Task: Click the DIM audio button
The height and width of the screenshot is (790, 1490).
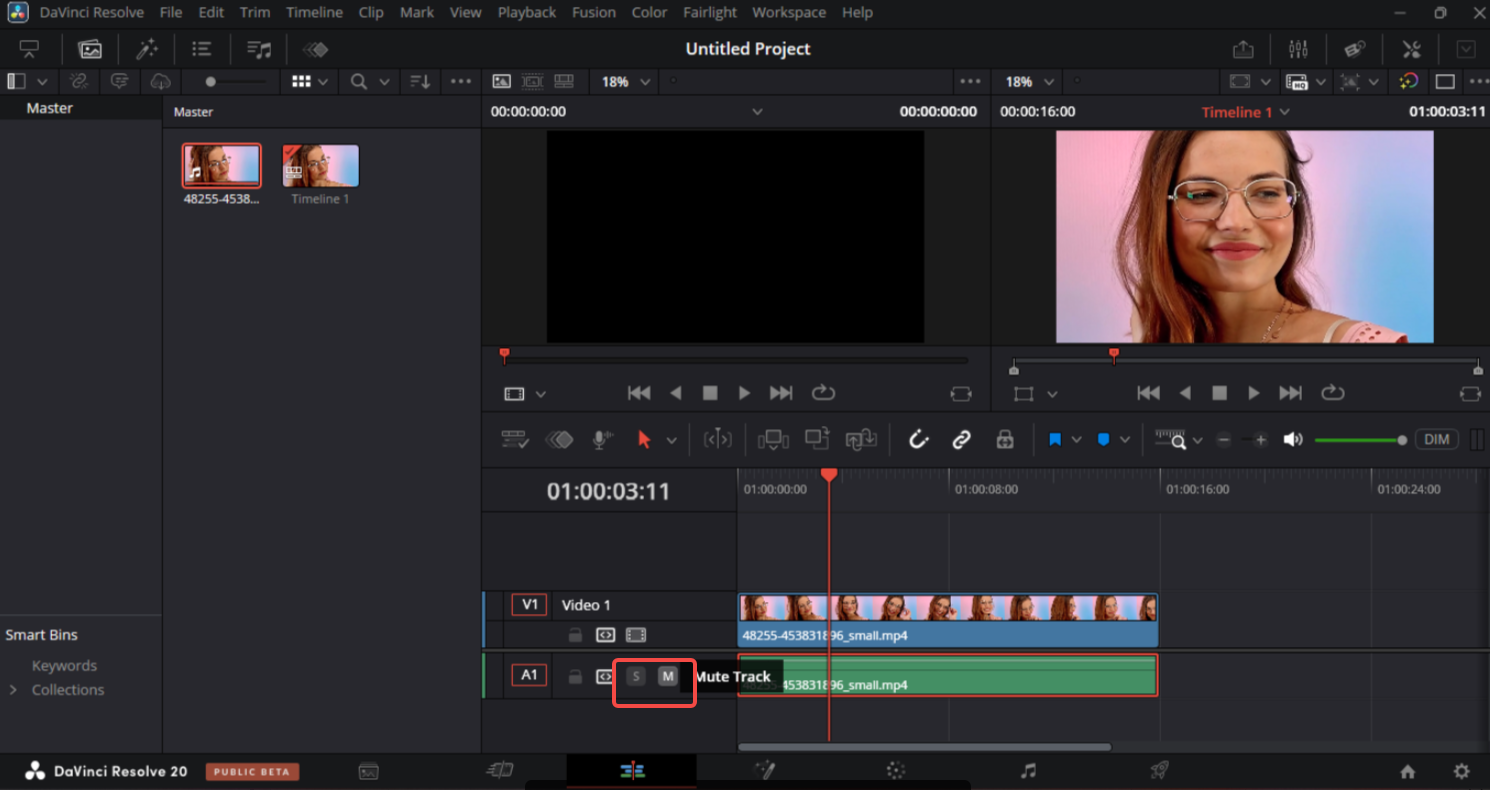Action: pyautogui.click(x=1436, y=439)
